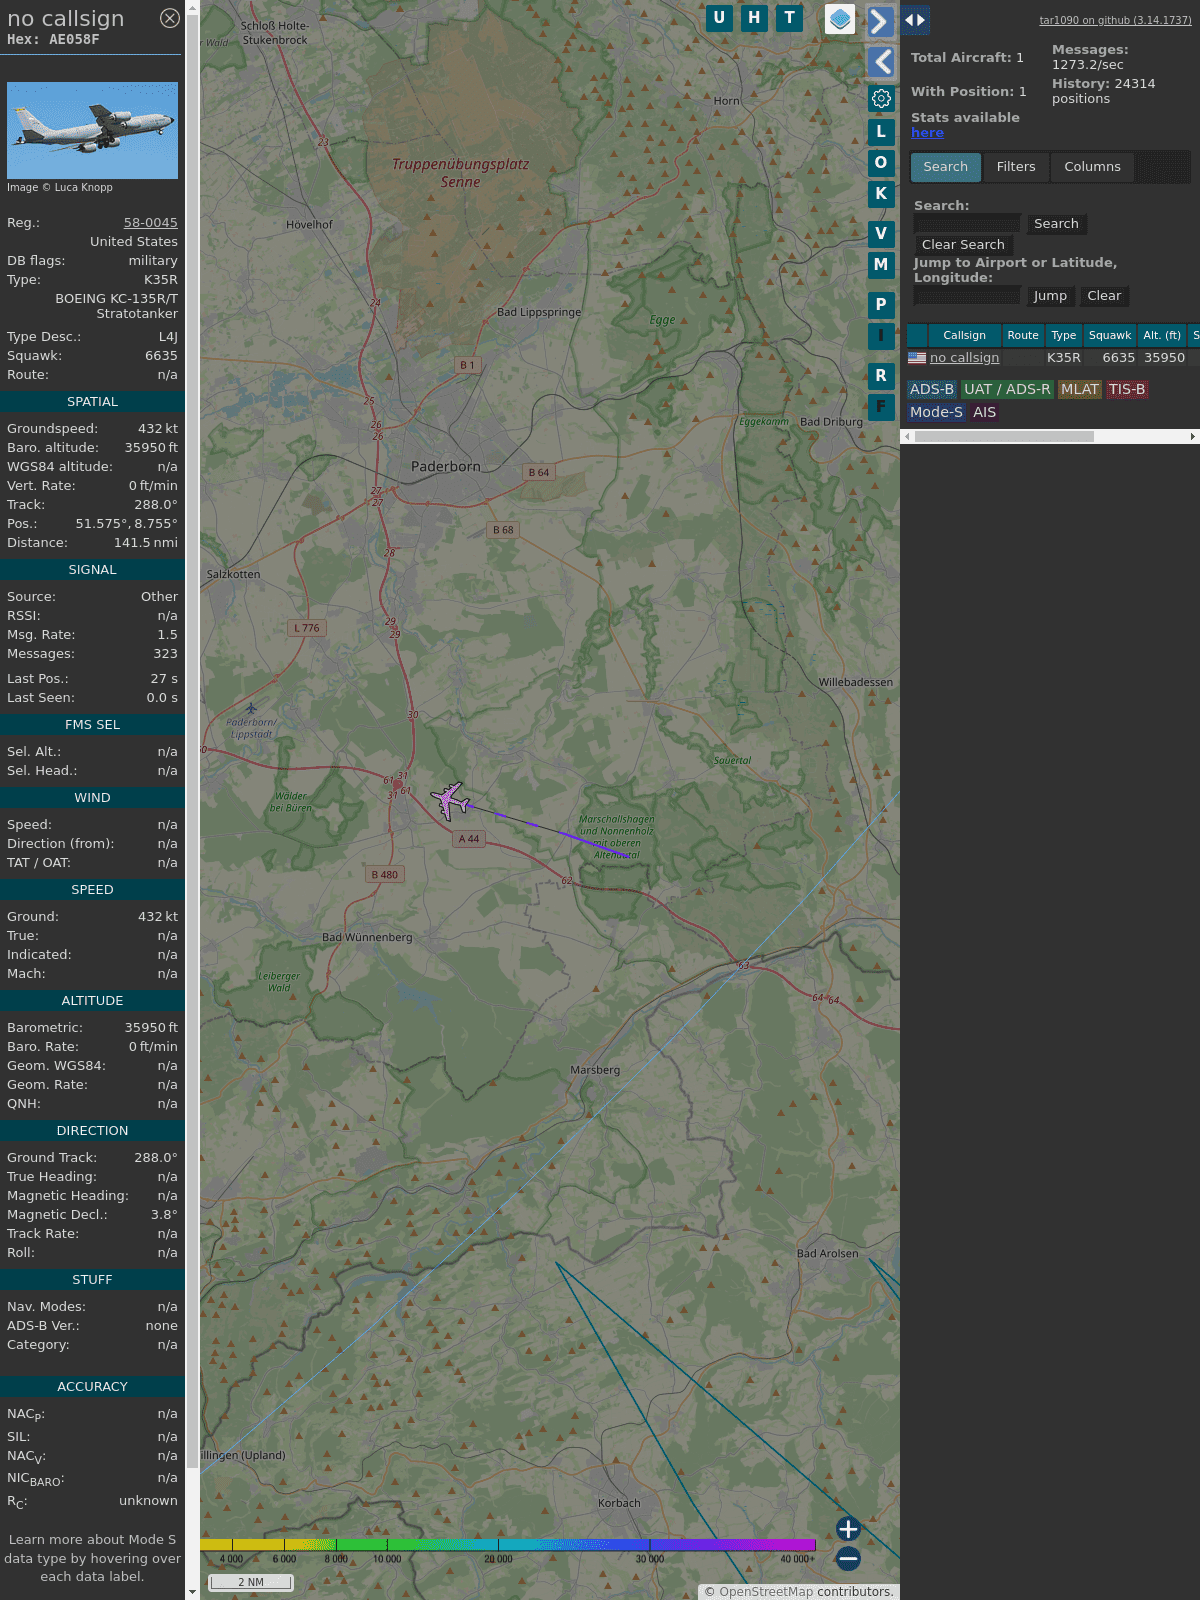Click the altitude color scale bar
The width and height of the screenshot is (1200, 1600).
(508, 1545)
